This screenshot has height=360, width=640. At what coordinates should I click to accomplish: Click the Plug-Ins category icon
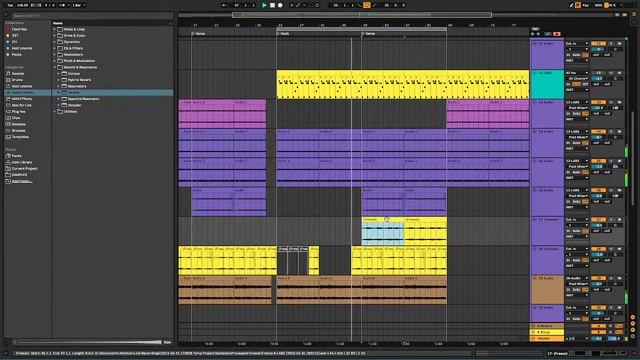click(8, 111)
